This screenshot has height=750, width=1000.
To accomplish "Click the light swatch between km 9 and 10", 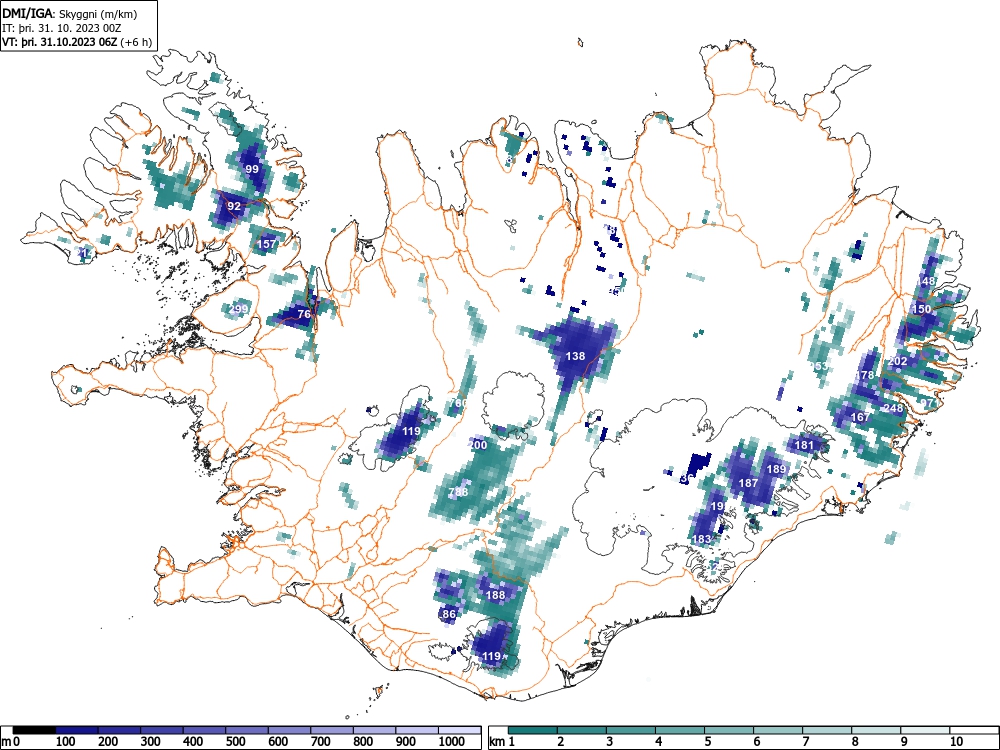I will click(925, 731).
